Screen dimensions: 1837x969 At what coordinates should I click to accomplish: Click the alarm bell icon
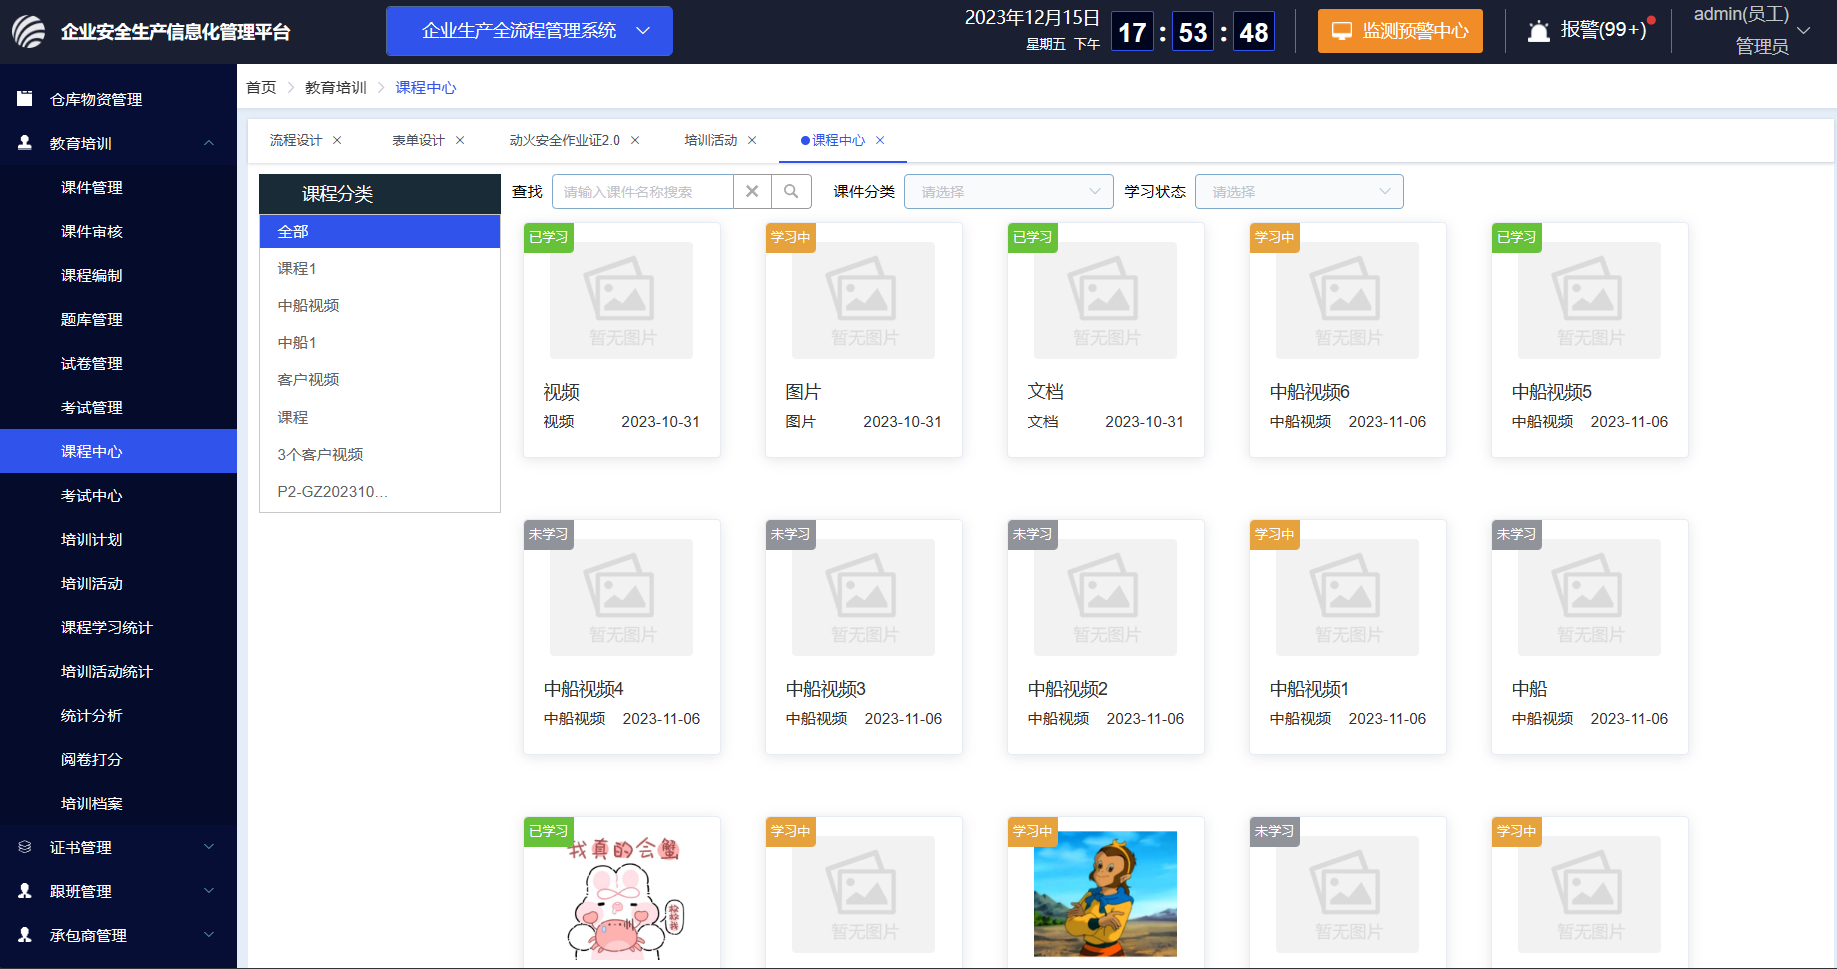(x=1539, y=31)
